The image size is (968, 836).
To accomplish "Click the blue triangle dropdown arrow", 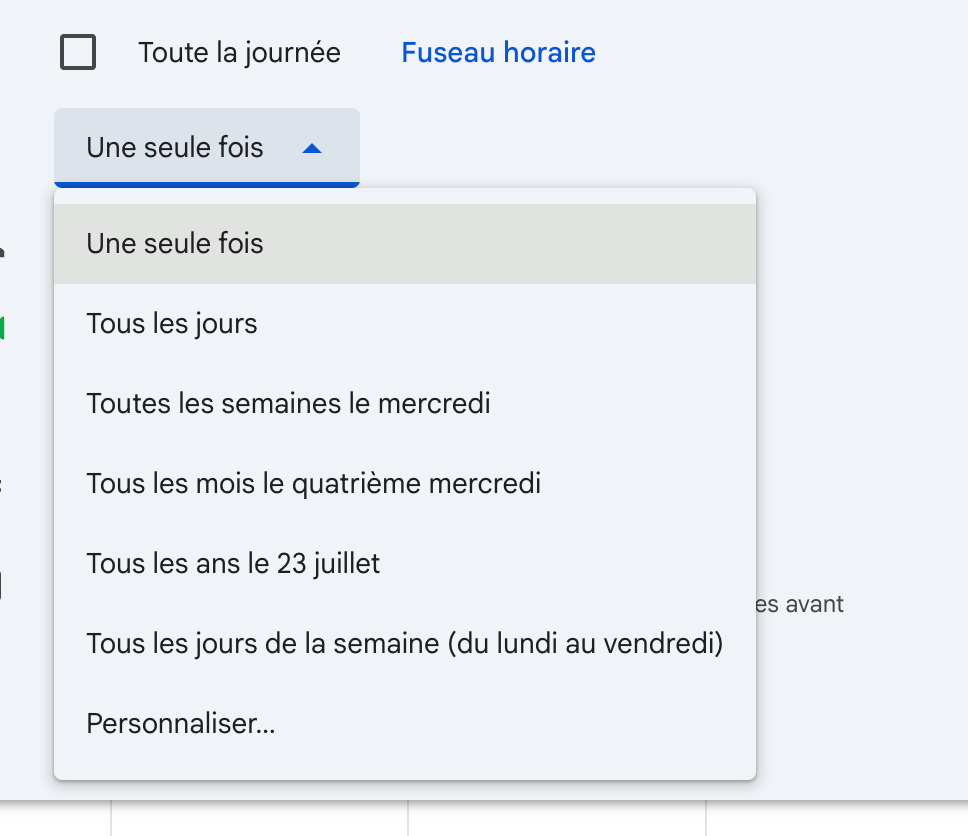I will point(312,148).
